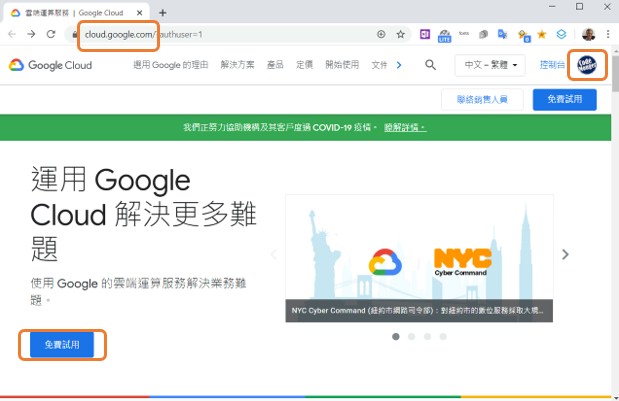This screenshot has height=401, width=619.
Task: Expand more nav items with blue chevron
Action: click(399, 65)
